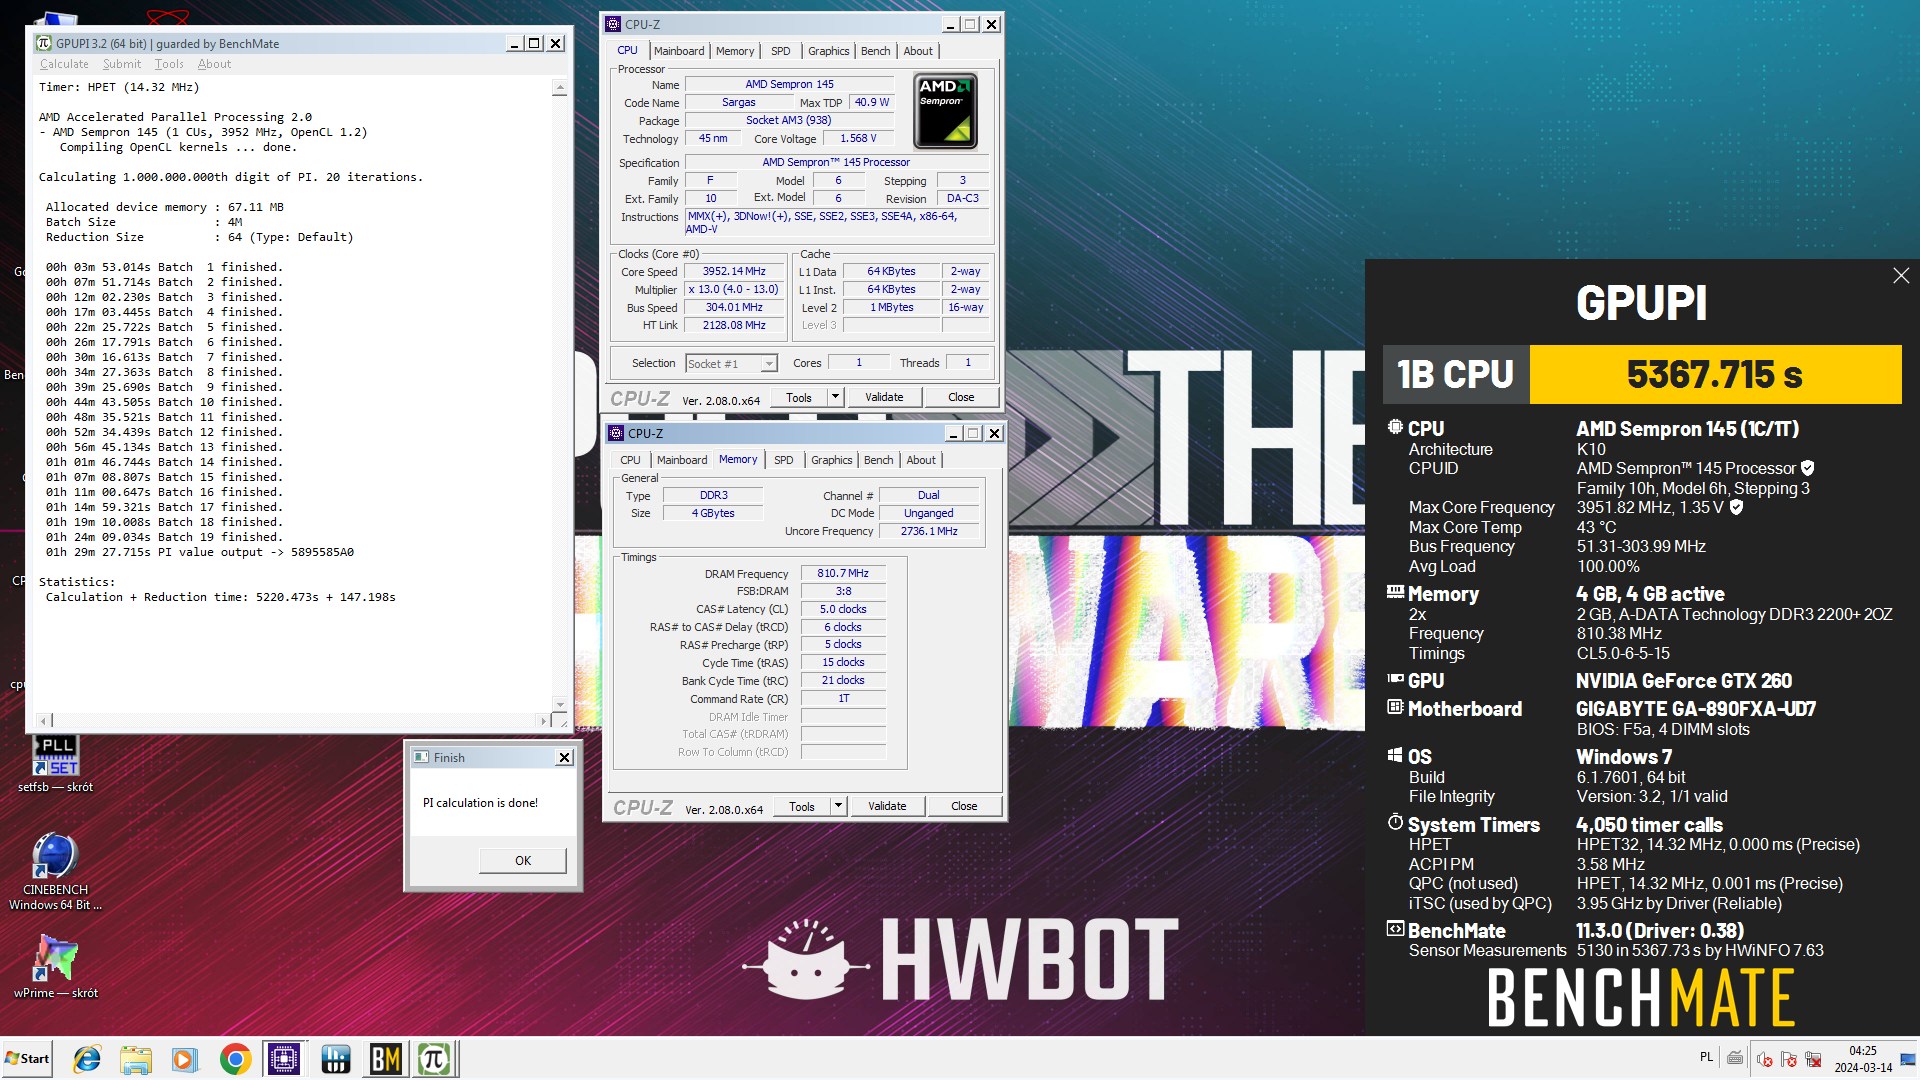The width and height of the screenshot is (1920, 1080).
Task: Click GPUPI log scroll down arrow
Action: coord(560,705)
